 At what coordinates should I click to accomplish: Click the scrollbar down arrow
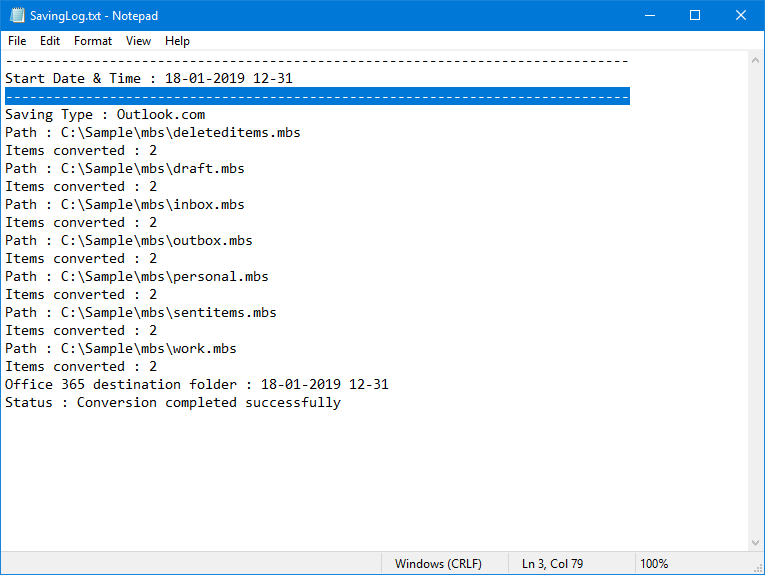pyautogui.click(x=755, y=542)
